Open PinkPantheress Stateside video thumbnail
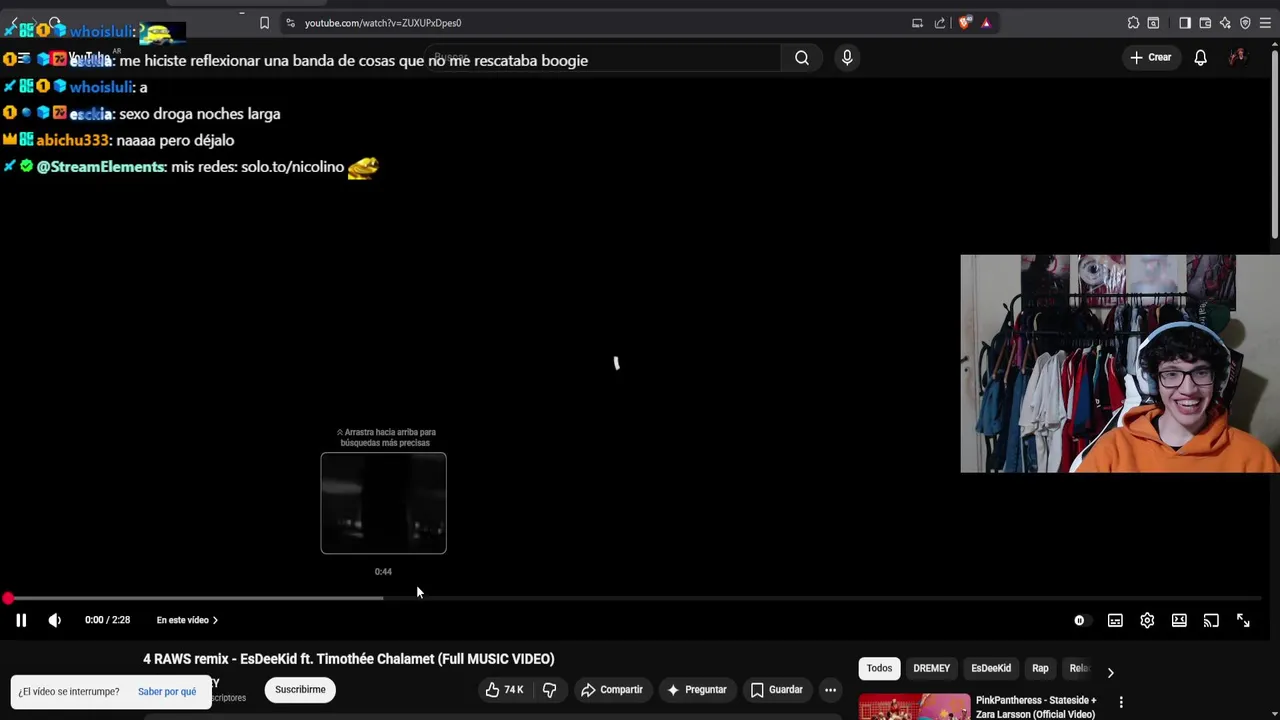Image resolution: width=1280 pixels, height=720 pixels. pyautogui.click(x=914, y=706)
